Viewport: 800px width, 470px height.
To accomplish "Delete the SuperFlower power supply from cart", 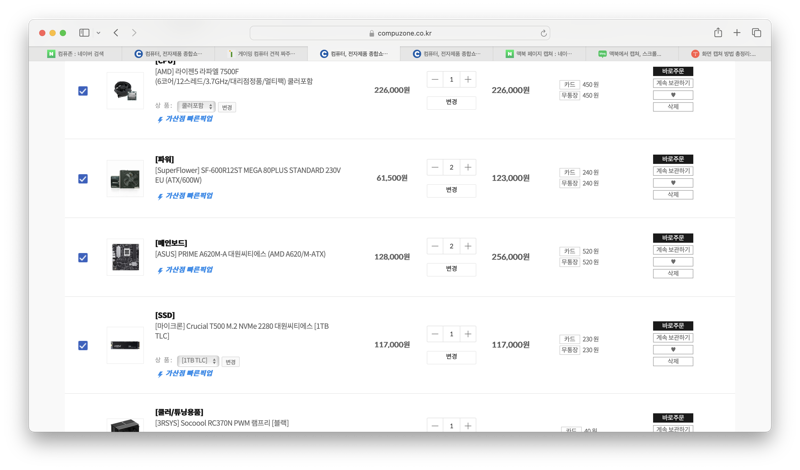I will 673,194.
